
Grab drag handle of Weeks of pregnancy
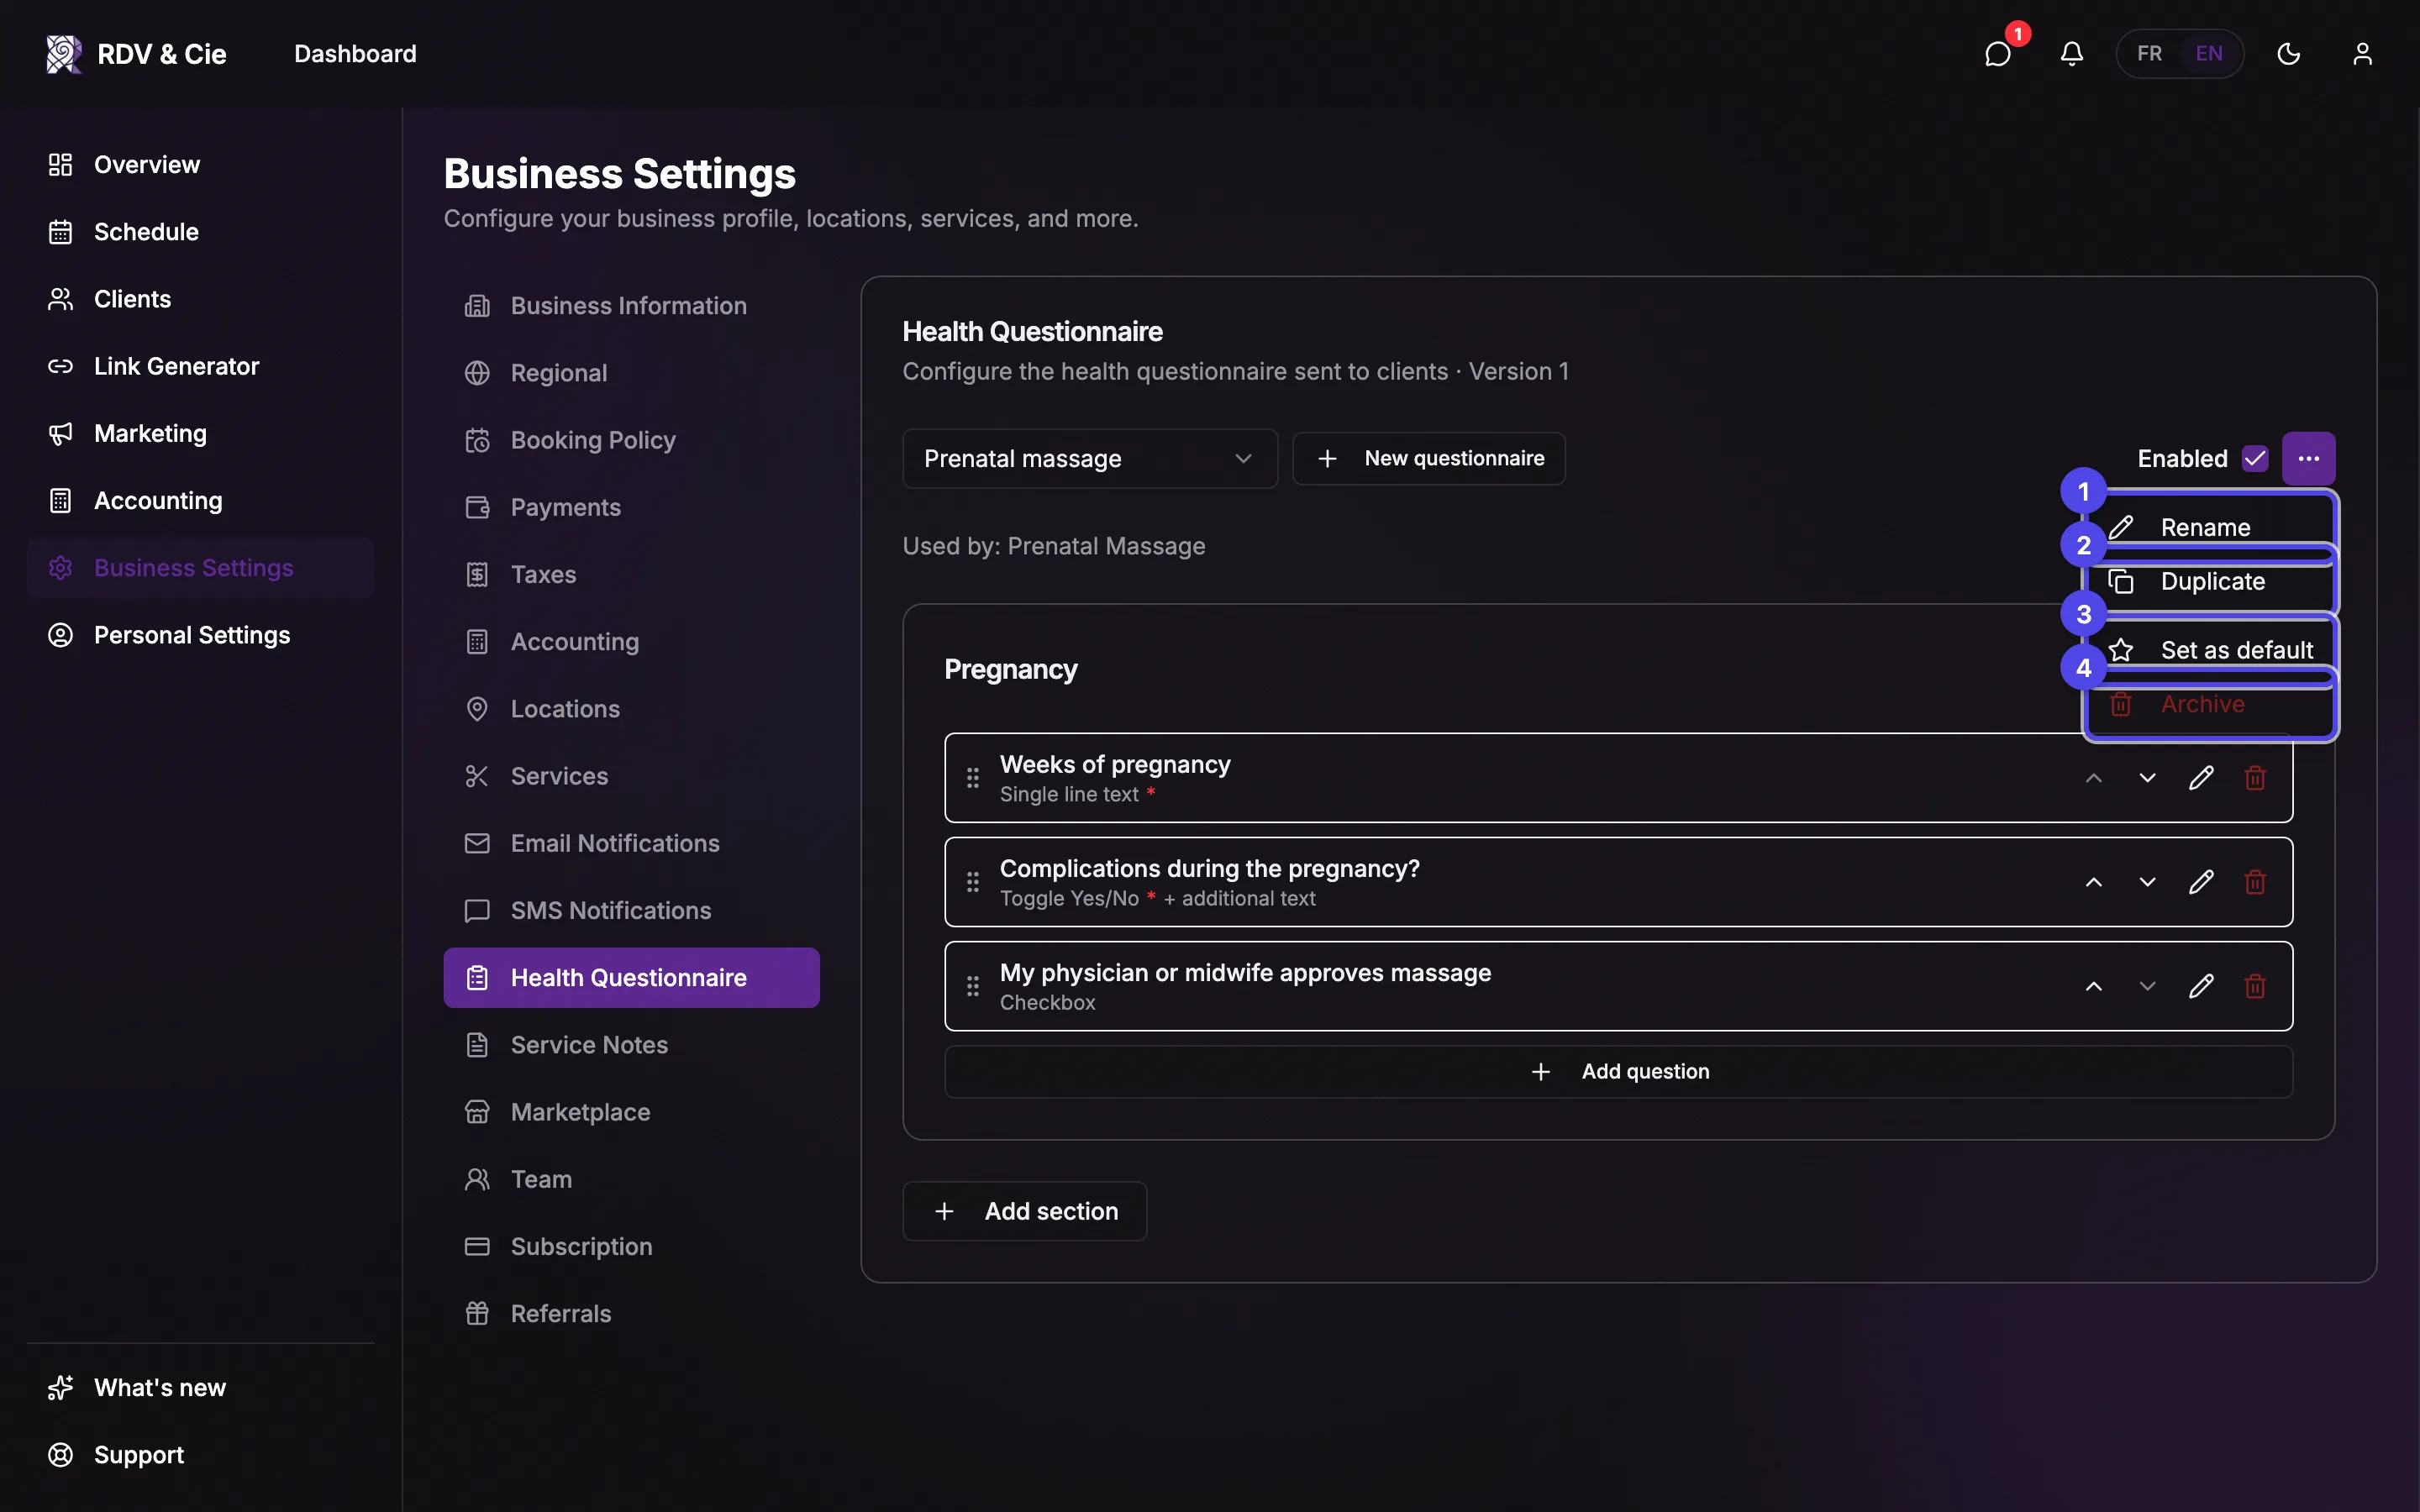[x=973, y=778]
